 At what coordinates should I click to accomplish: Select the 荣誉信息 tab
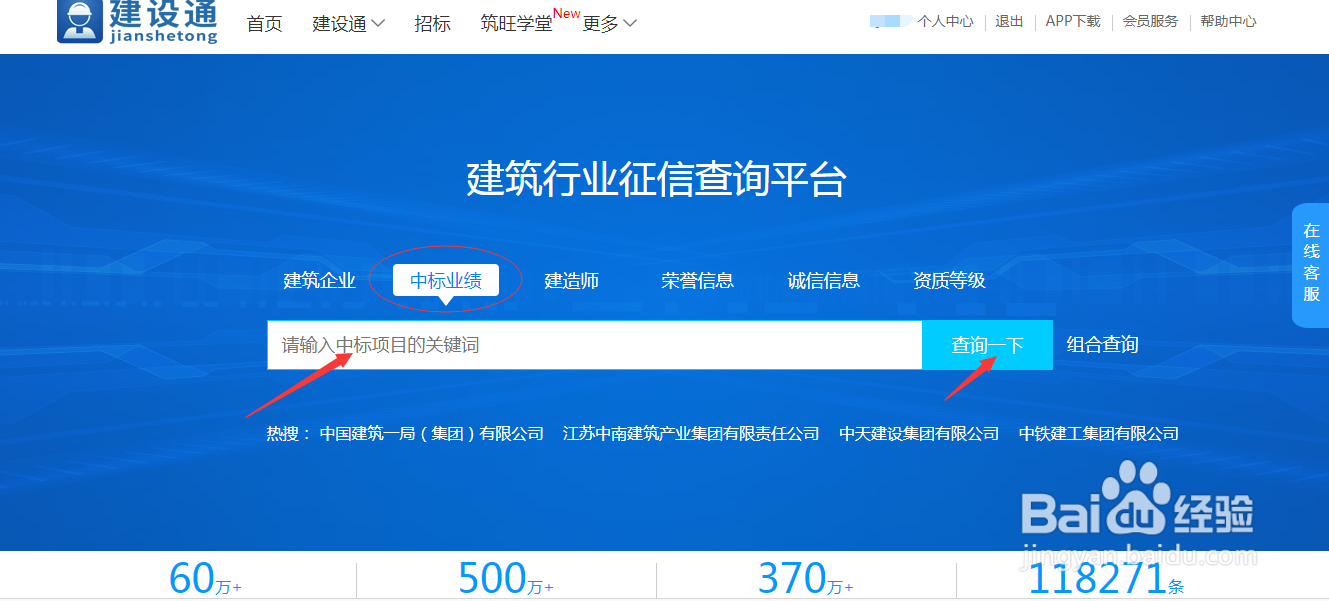697,281
